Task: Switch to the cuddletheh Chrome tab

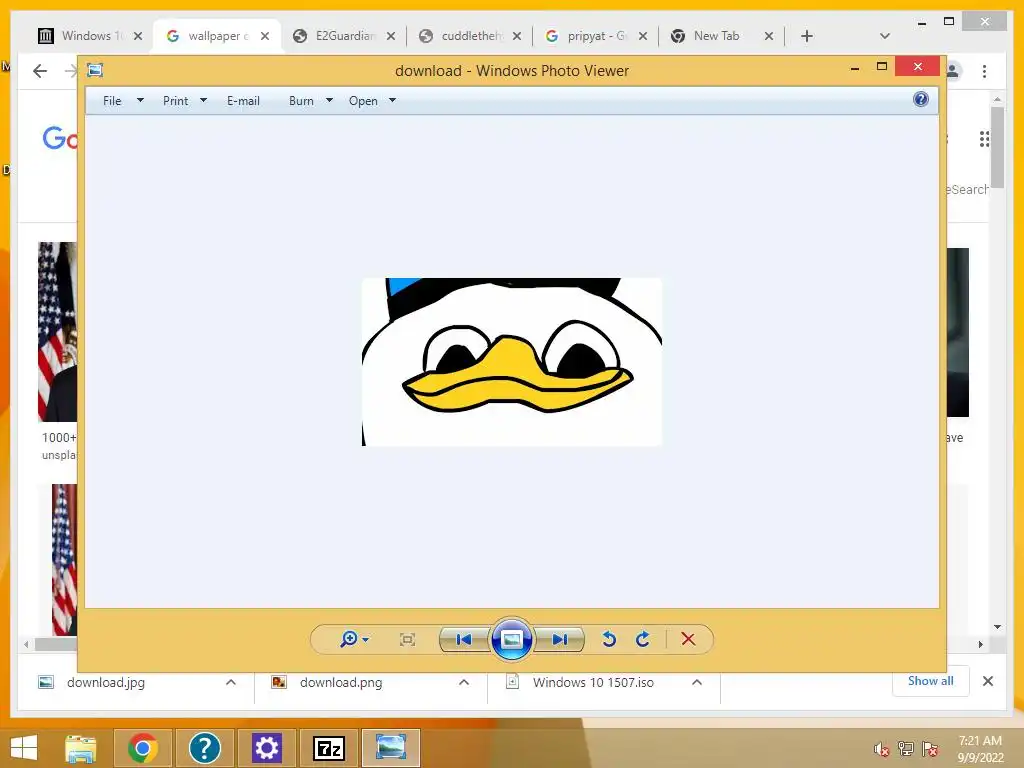Action: point(470,36)
